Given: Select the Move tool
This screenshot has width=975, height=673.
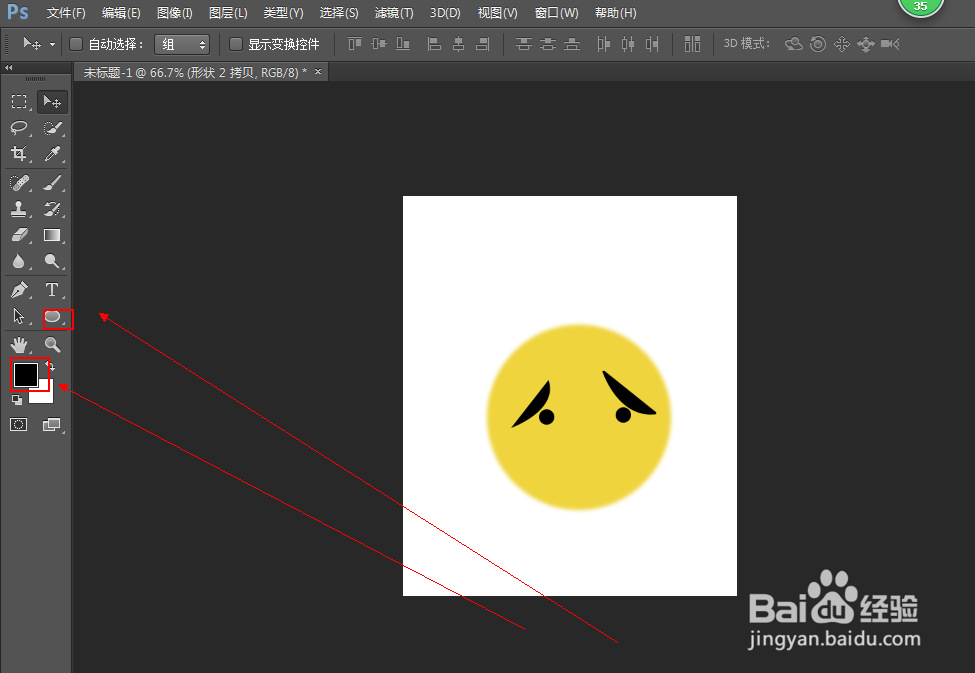Looking at the screenshot, I should tap(52, 101).
